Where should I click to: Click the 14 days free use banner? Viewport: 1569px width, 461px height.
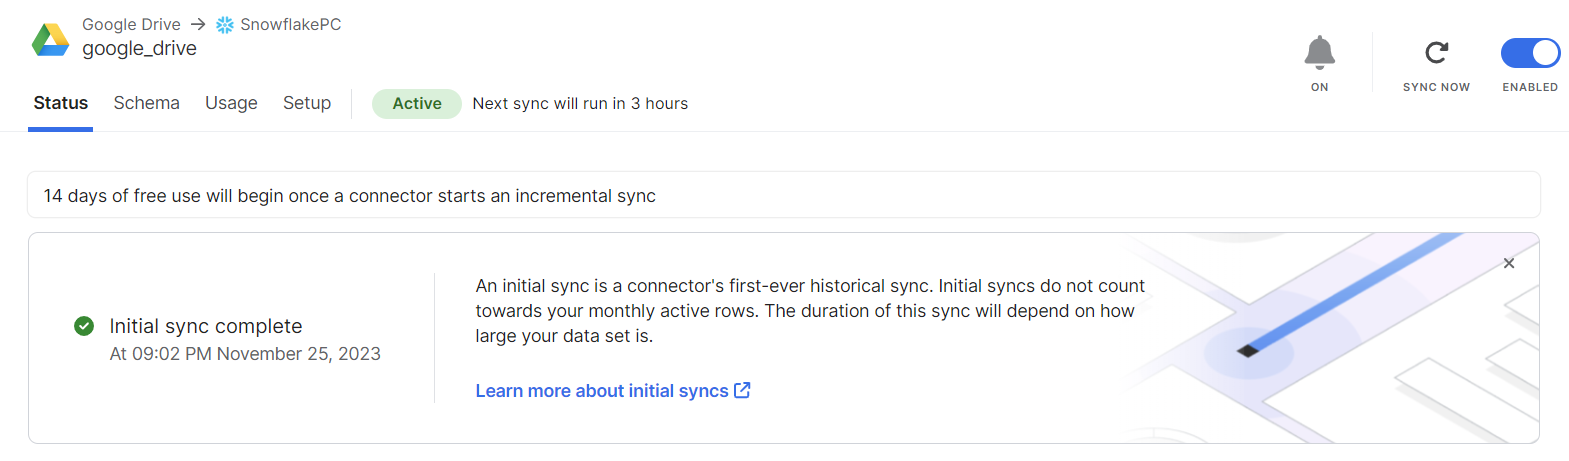pyautogui.click(x=349, y=196)
